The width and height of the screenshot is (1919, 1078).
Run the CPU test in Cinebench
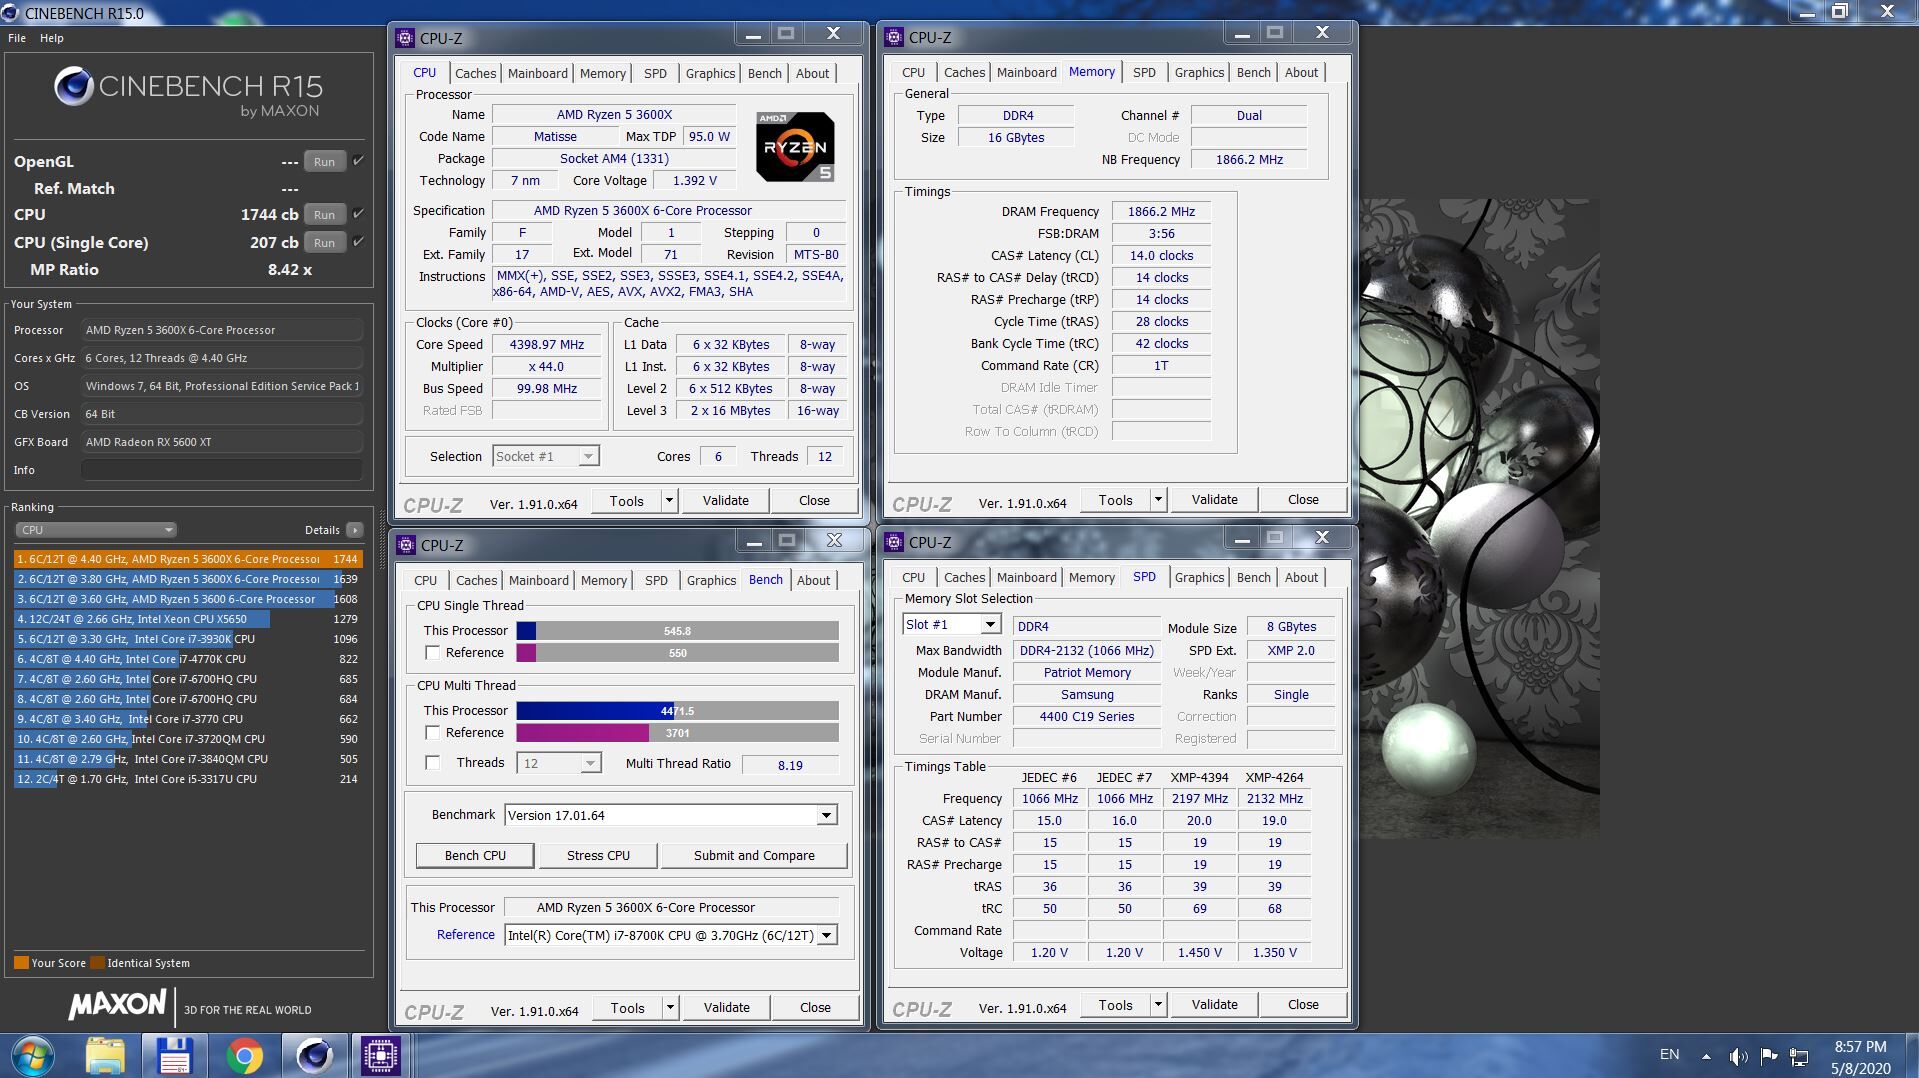tap(324, 214)
